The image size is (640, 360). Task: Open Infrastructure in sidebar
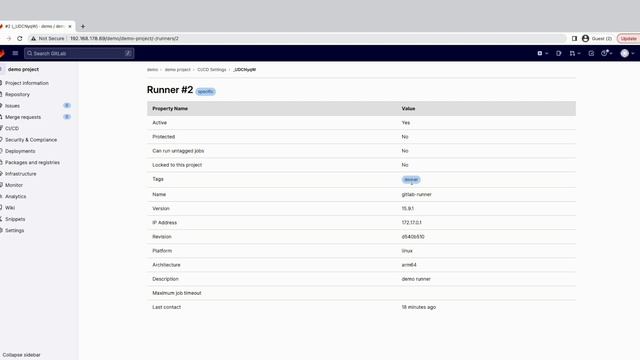pyautogui.click(x=20, y=174)
